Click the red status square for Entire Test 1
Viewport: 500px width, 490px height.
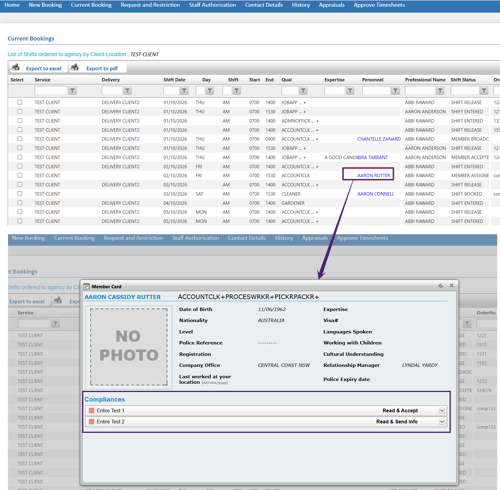pos(91,410)
